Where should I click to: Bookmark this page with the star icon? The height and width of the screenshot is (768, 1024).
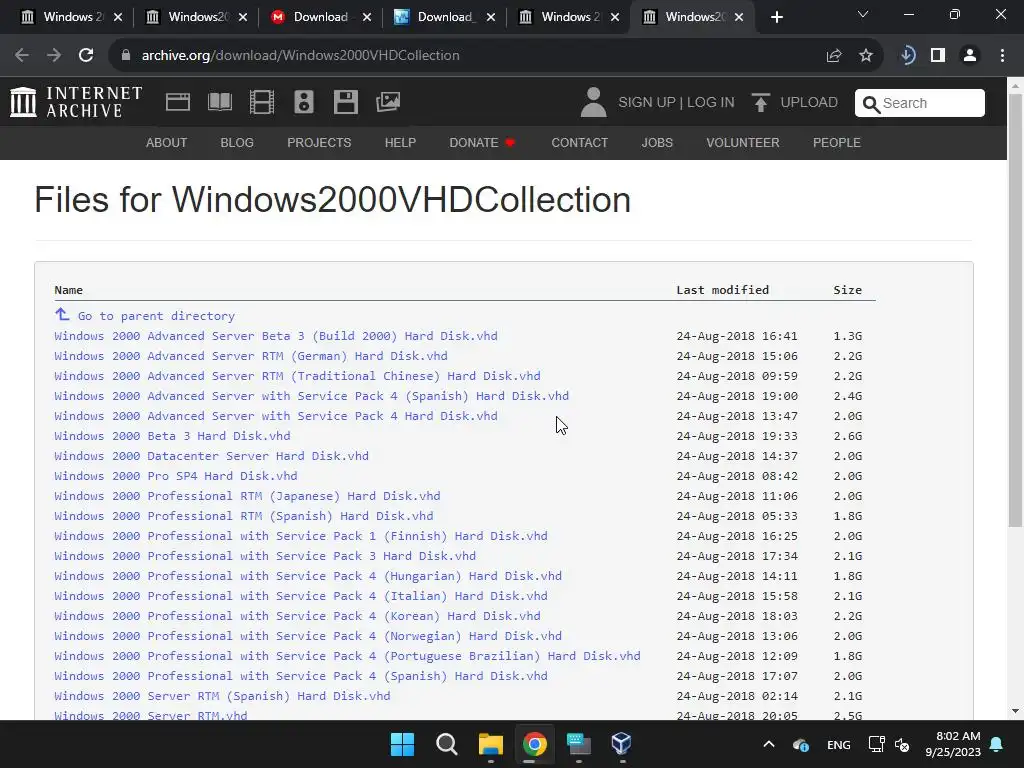[x=866, y=56]
